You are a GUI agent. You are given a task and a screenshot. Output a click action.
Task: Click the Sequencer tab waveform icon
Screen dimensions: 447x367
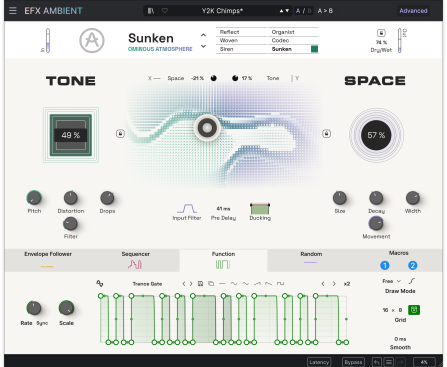click(135, 265)
